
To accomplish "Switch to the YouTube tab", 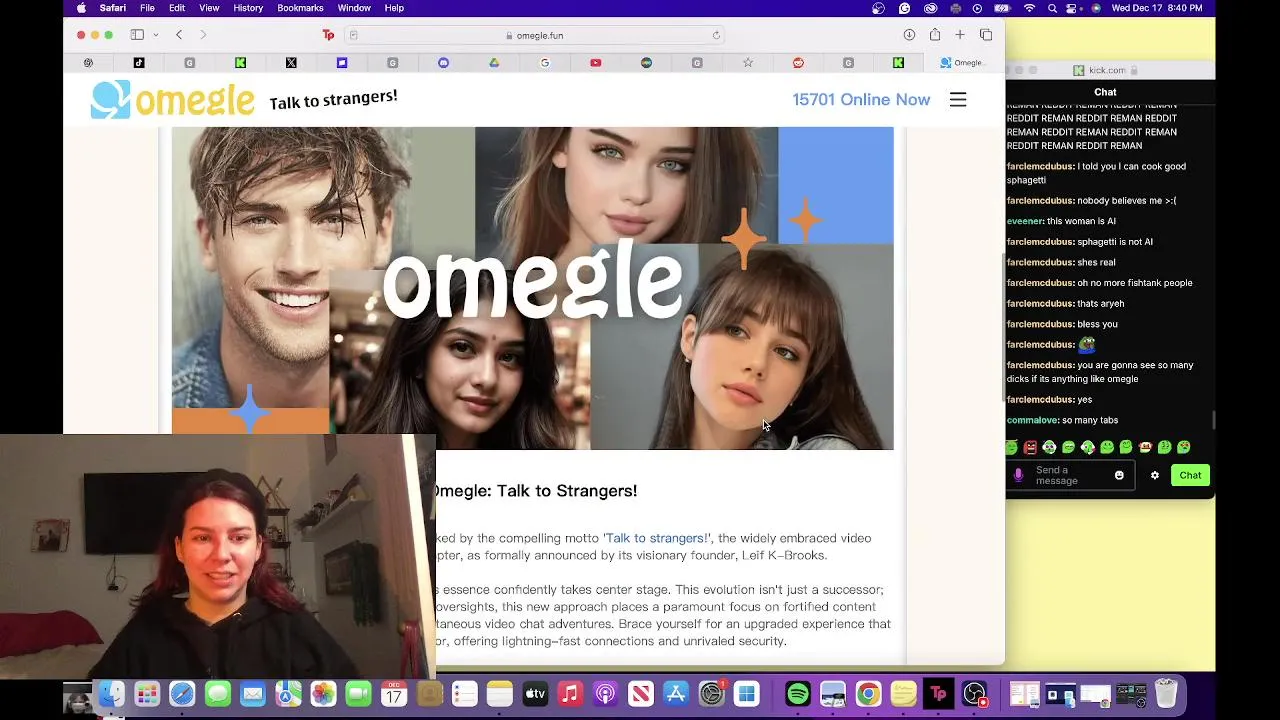I will pyautogui.click(x=595, y=63).
